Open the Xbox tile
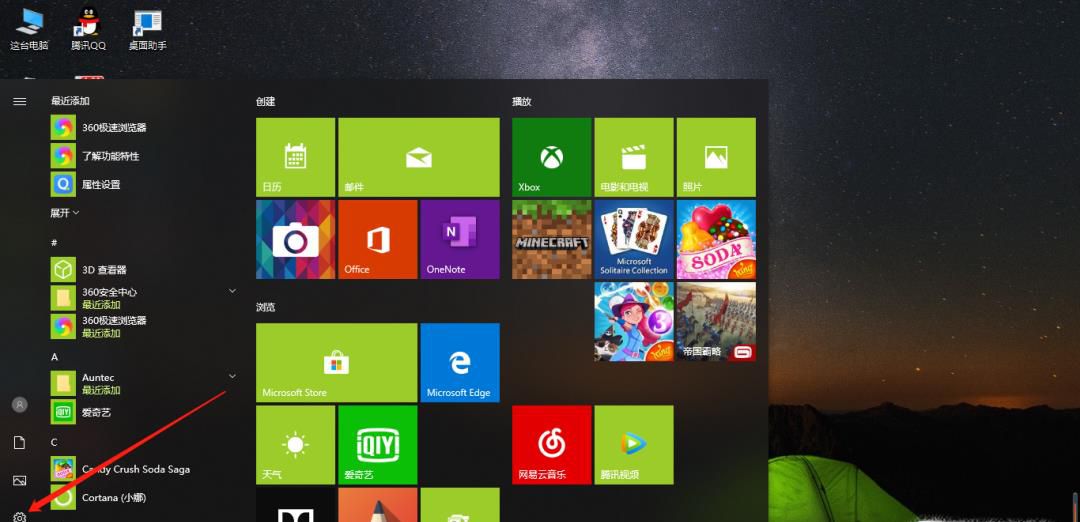This screenshot has height=522, width=1080. click(551, 157)
